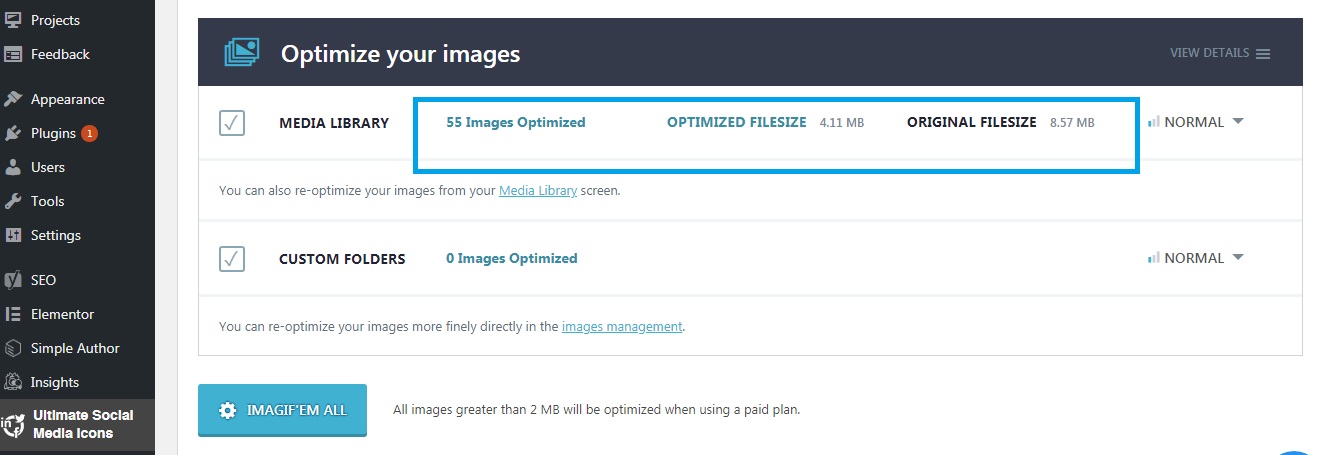The width and height of the screenshot is (1321, 455).
Task: Open the Simple Author menu item
Action: [x=77, y=348]
